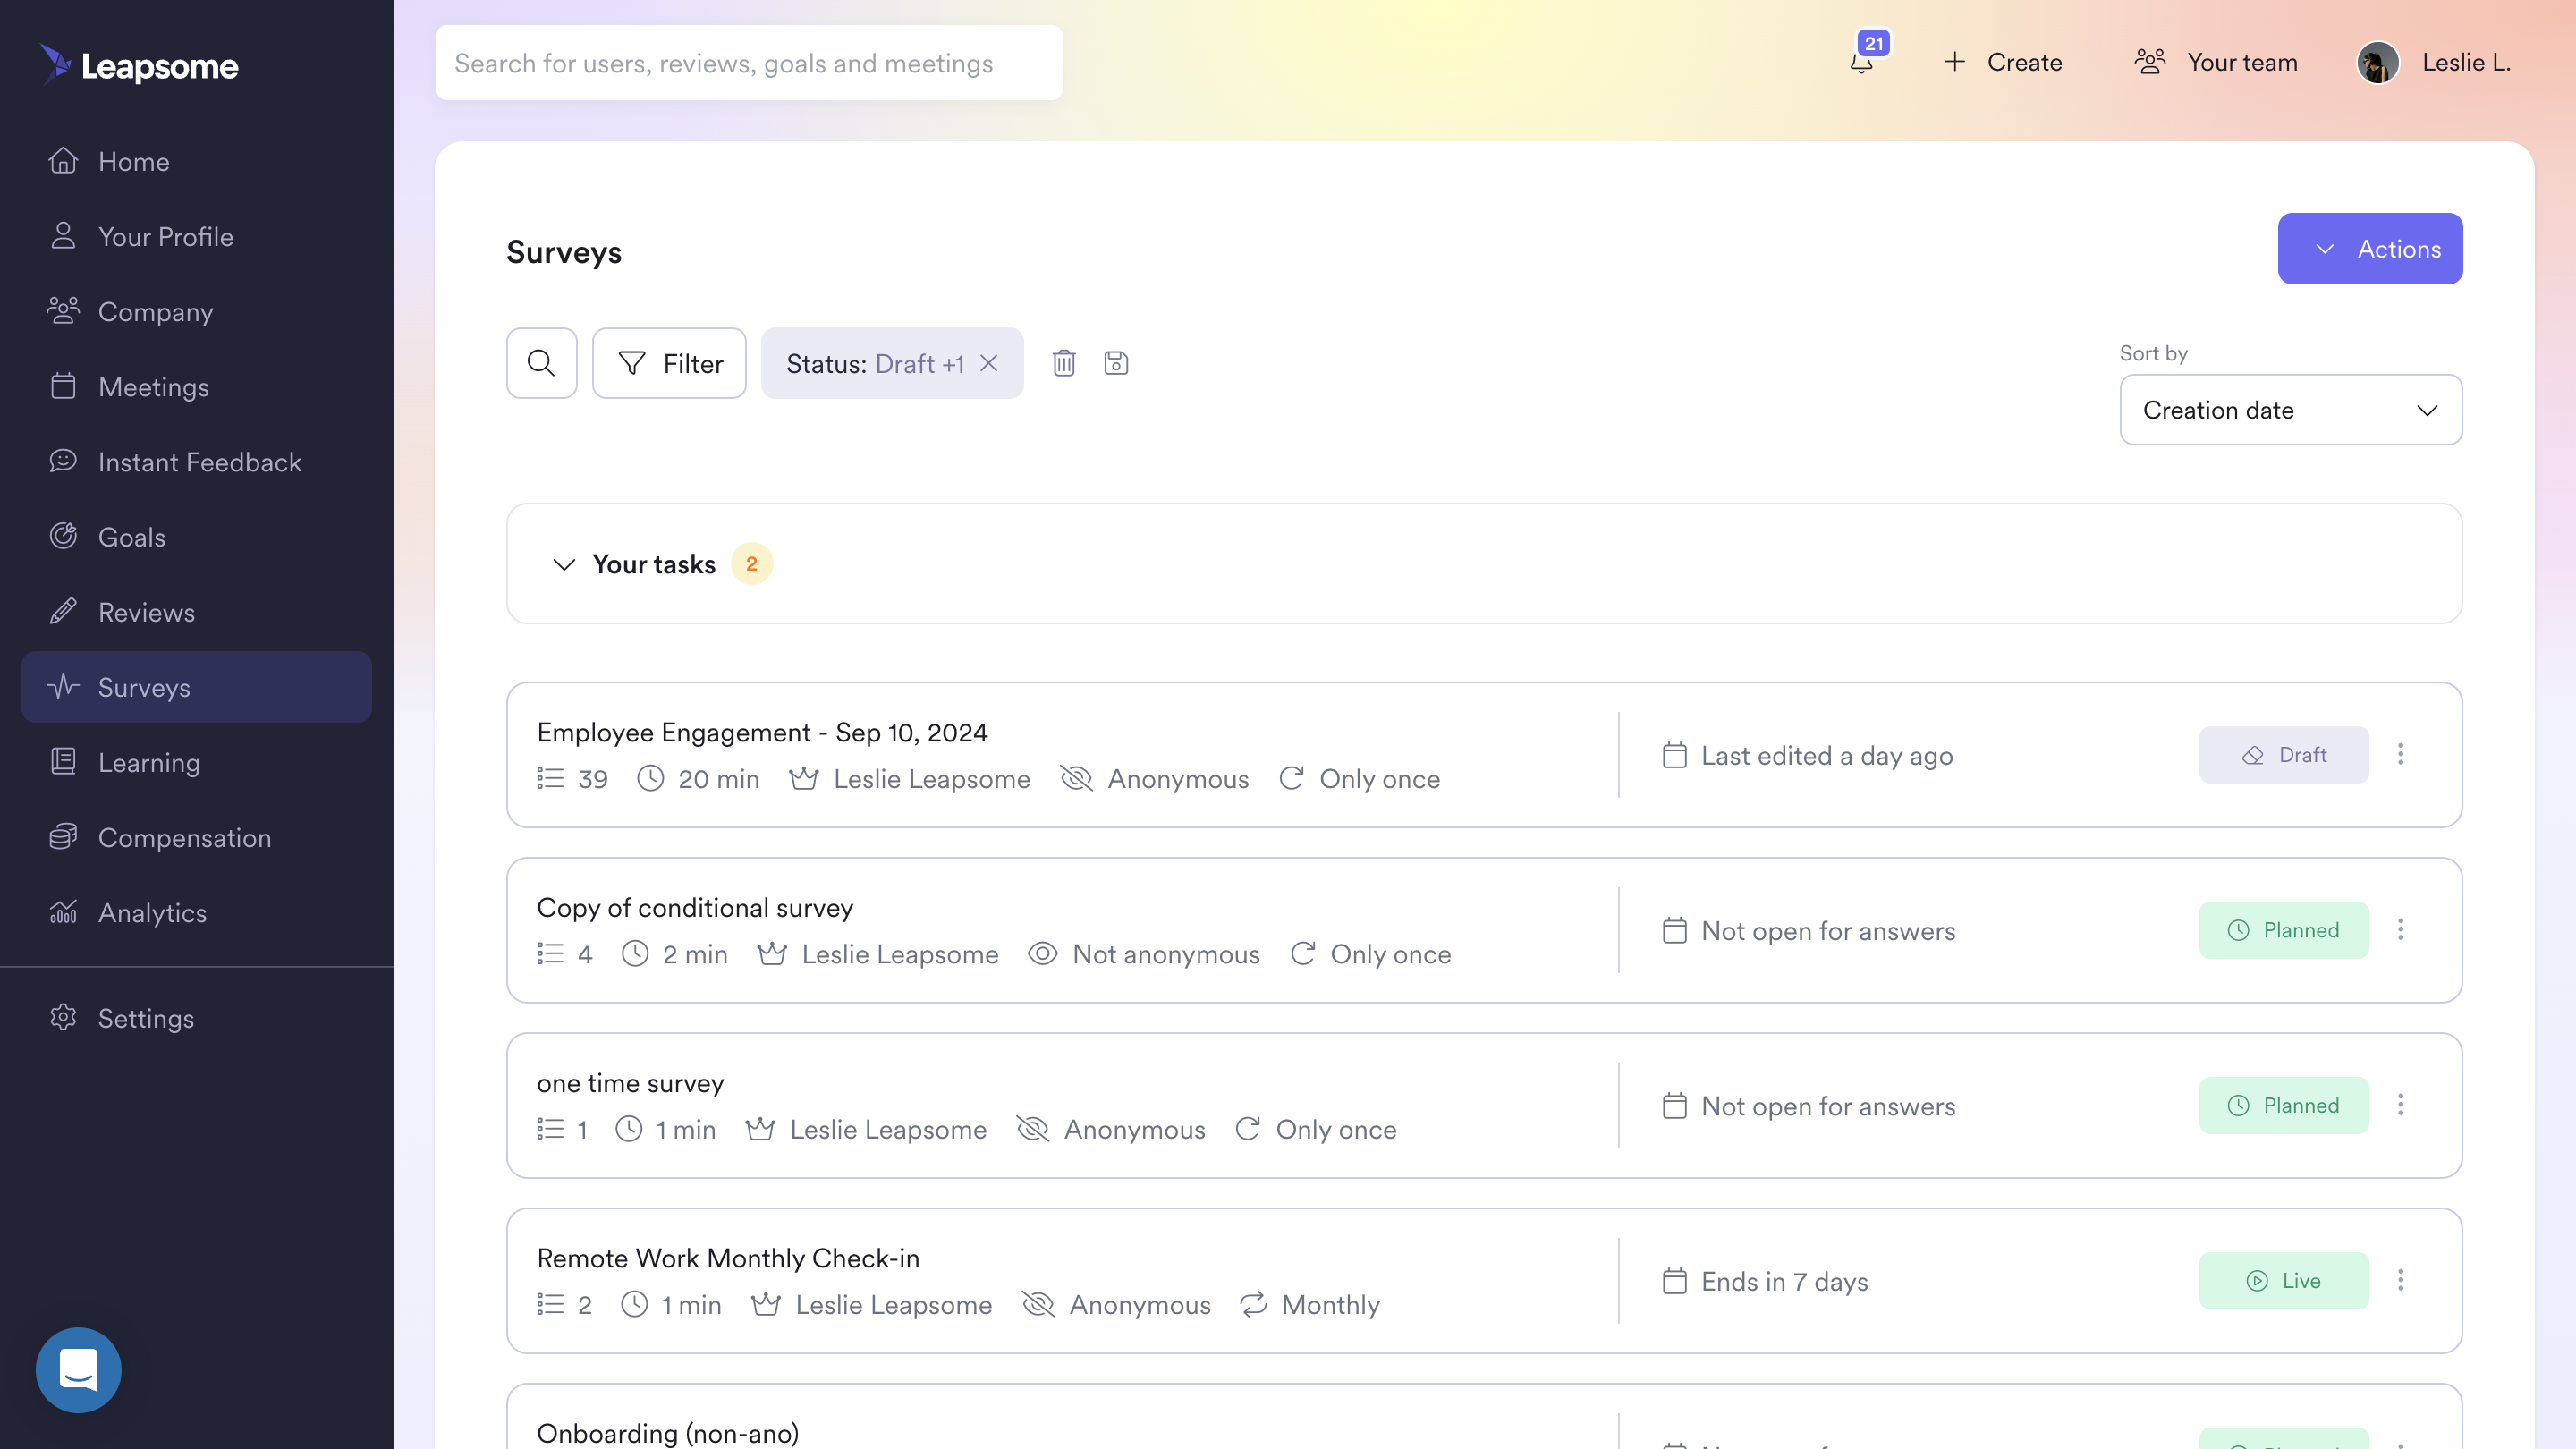Click the 39 questions count
The image size is (2576, 1449).
pos(593,779)
